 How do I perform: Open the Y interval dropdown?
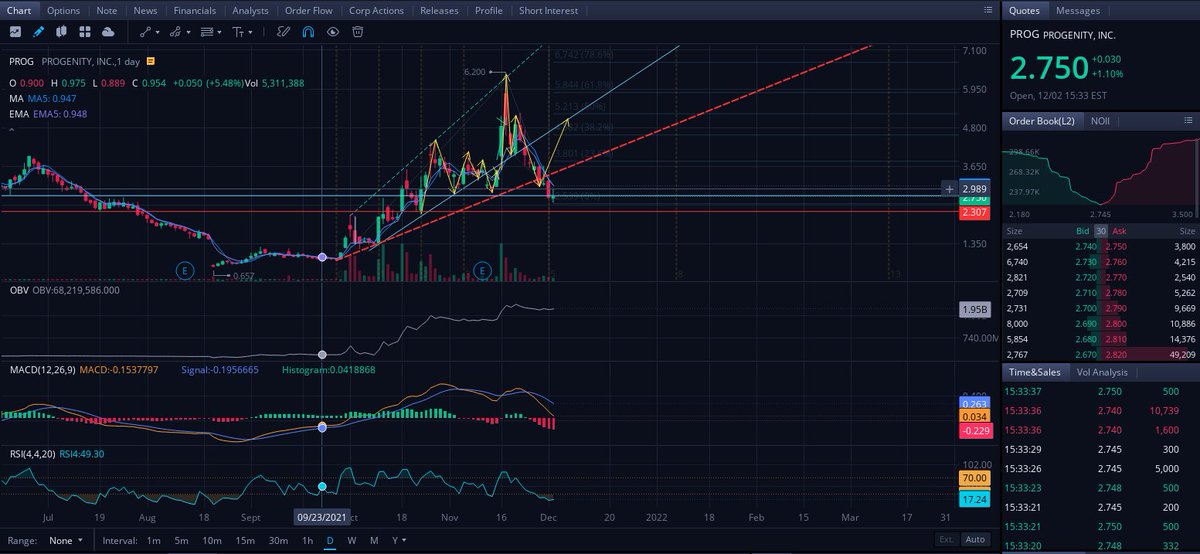point(398,541)
